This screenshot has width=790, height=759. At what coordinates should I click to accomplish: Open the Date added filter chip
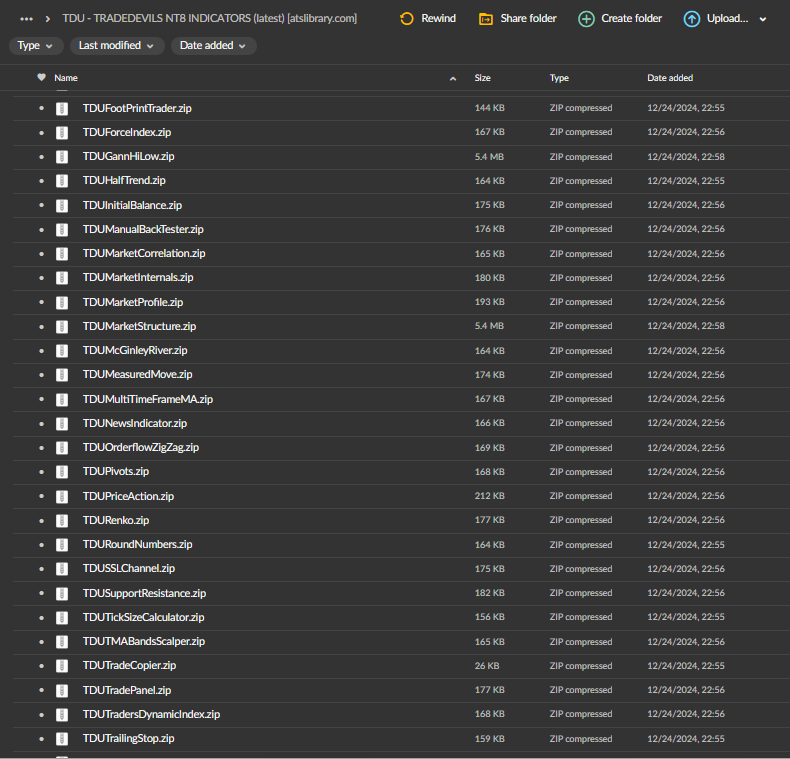click(x=213, y=45)
